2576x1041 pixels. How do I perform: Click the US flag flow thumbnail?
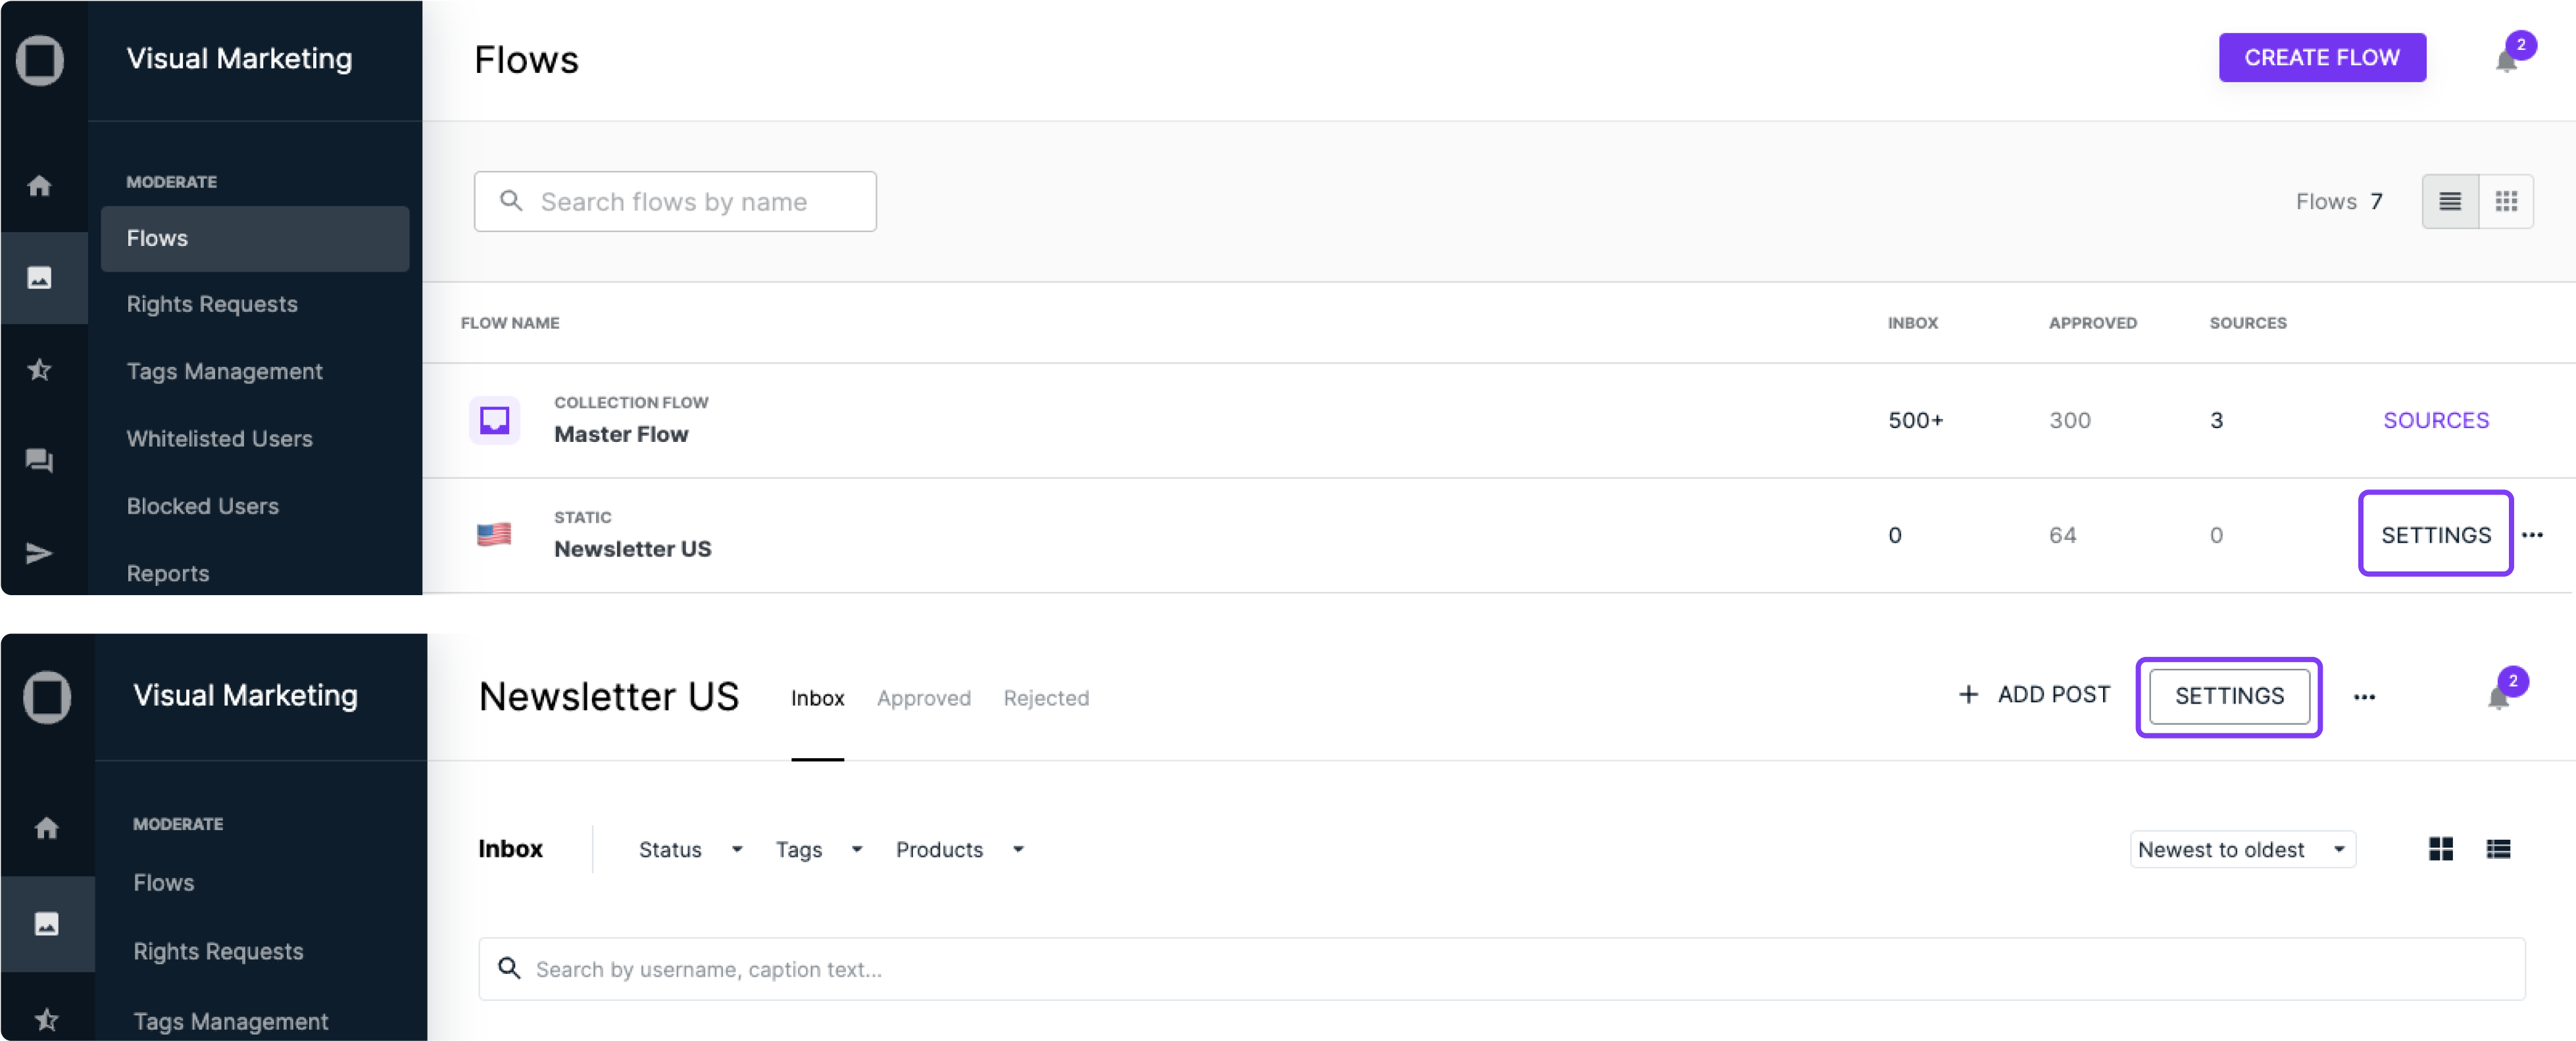pyautogui.click(x=494, y=535)
